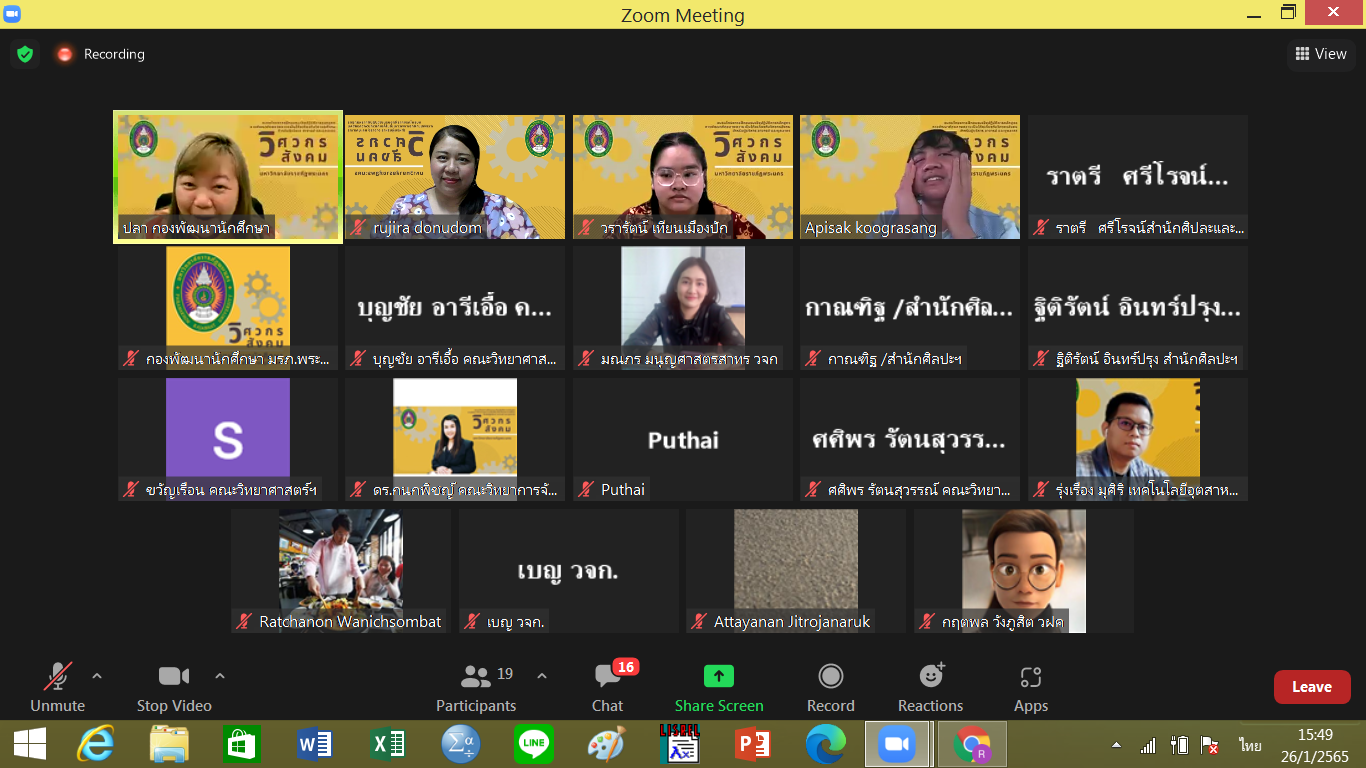Open Microsoft Word from taskbar
Image resolution: width=1366 pixels, height=768 pixels.
coord(315,744)
